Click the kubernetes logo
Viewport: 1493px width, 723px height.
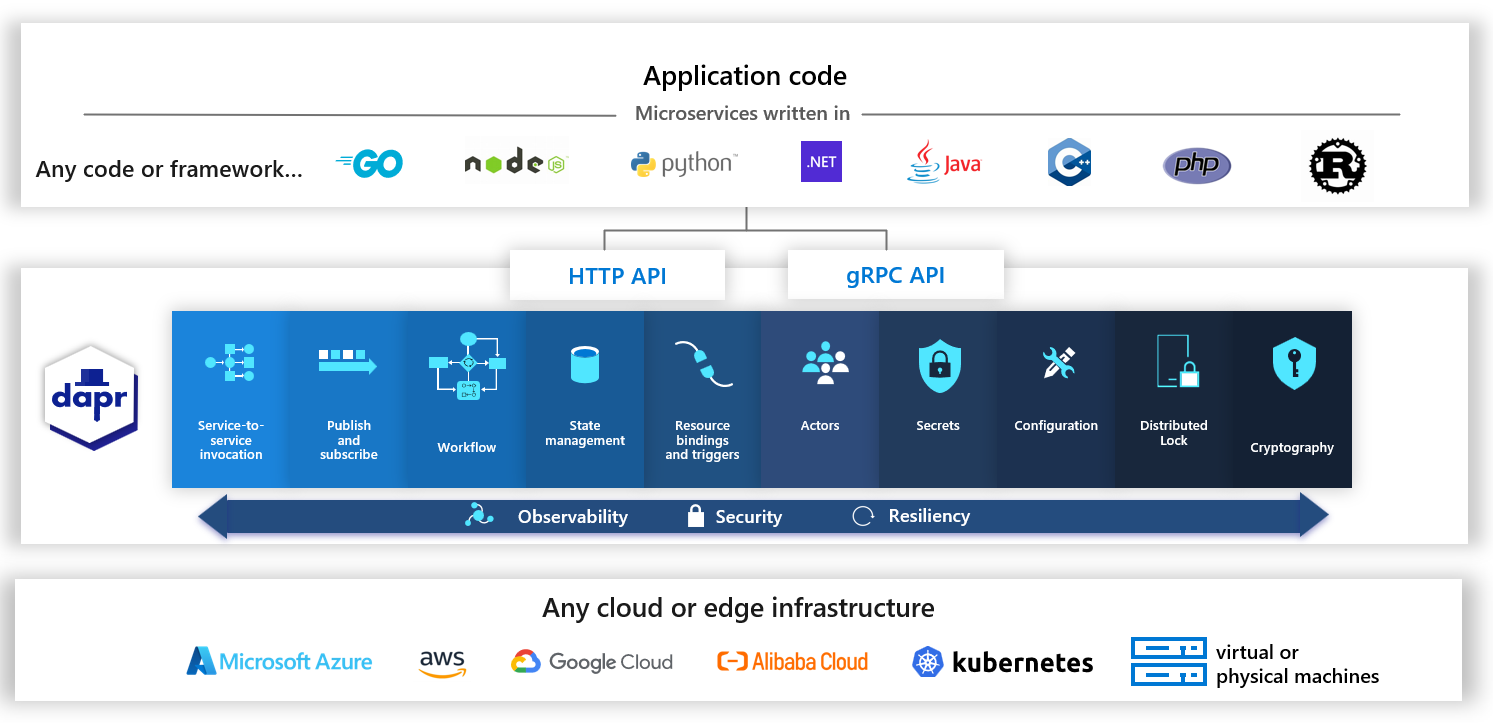point(1003,662)
